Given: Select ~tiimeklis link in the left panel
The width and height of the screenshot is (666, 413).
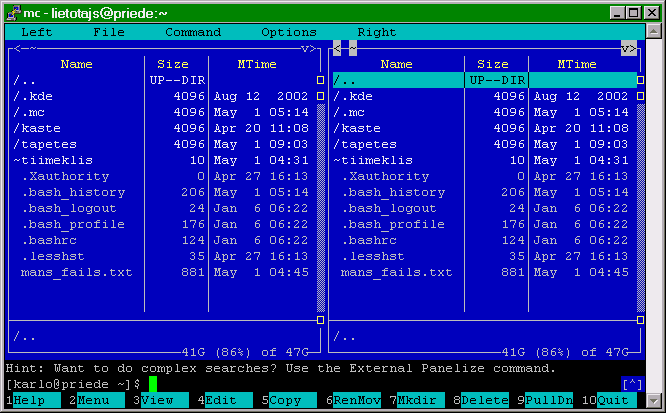Looking at the screenshot, I should coord(164,160).
